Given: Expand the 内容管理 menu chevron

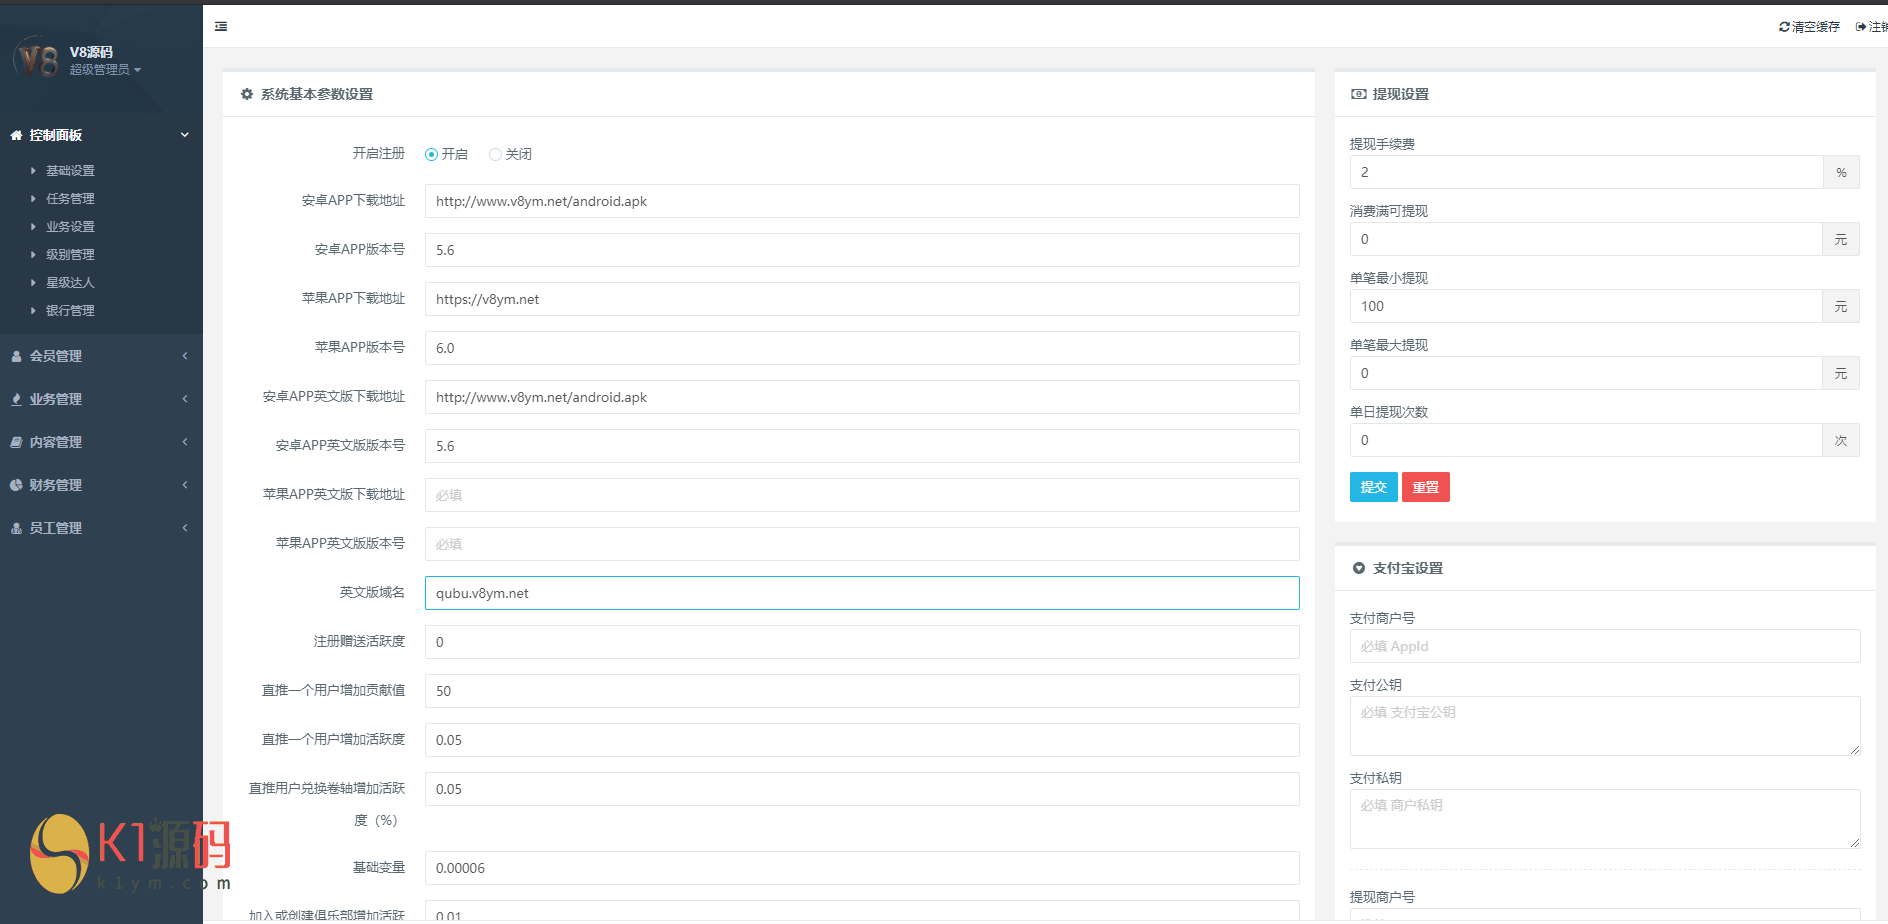Looking at the screenshot, I should point(185,442).
